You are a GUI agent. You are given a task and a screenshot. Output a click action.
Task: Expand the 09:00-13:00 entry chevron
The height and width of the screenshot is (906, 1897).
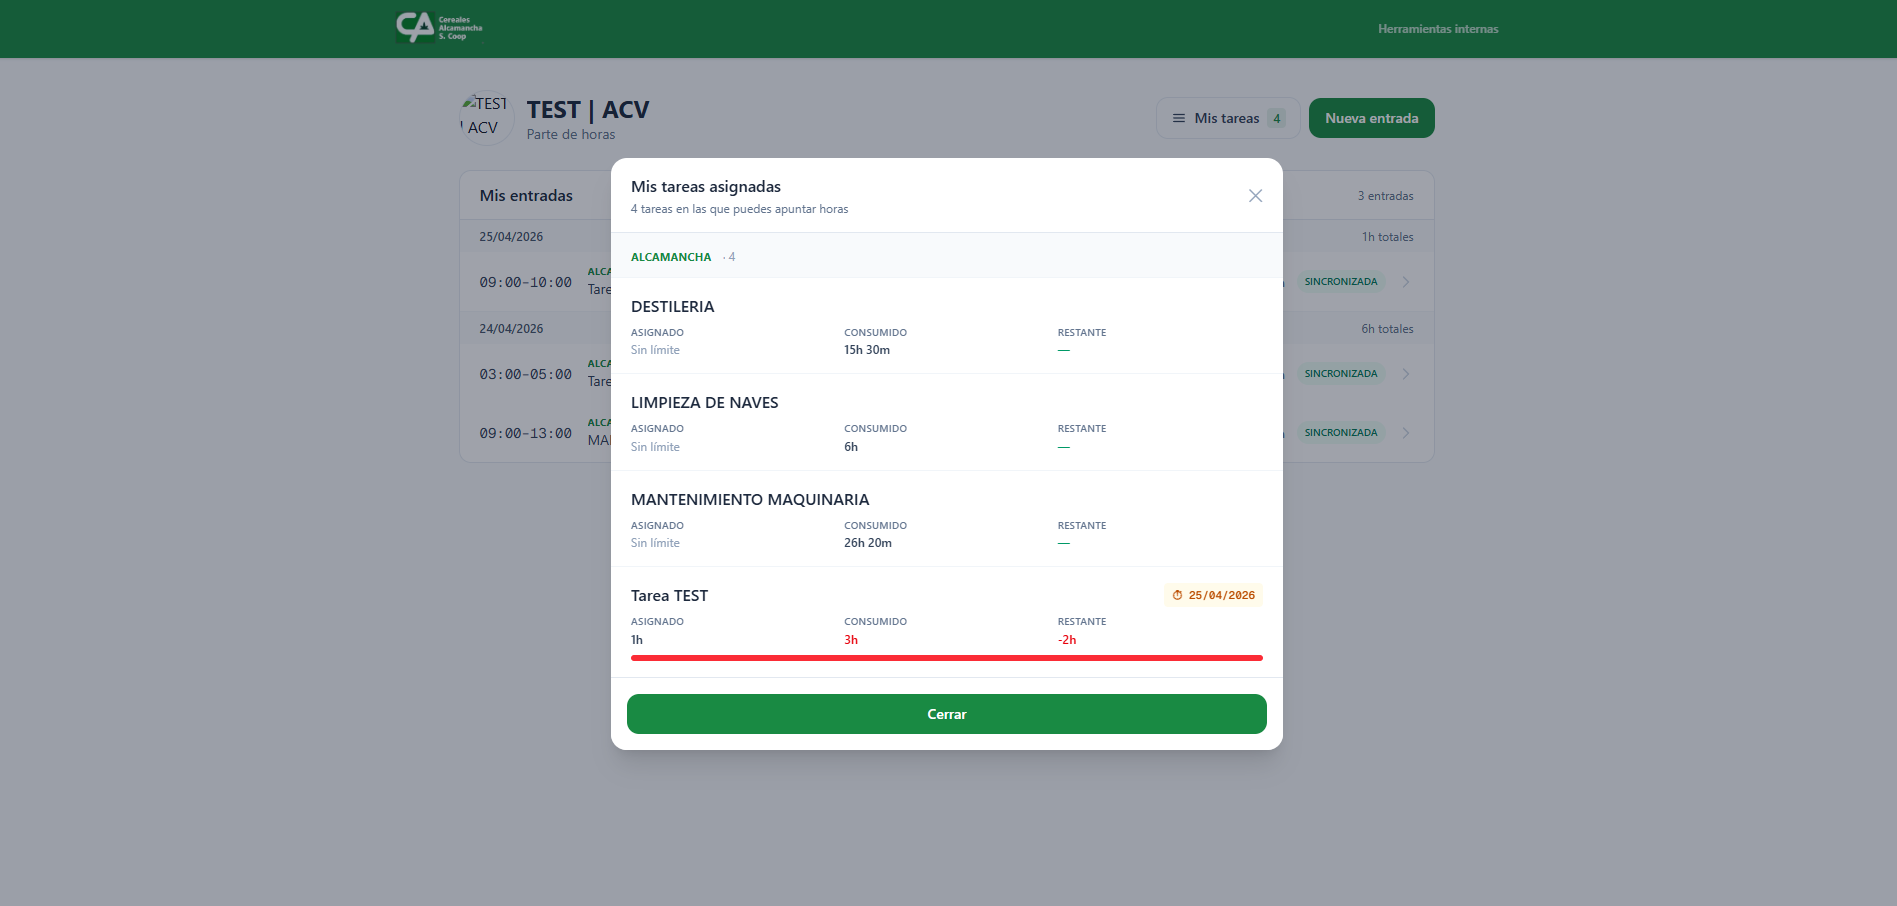tap(1406, 433)
